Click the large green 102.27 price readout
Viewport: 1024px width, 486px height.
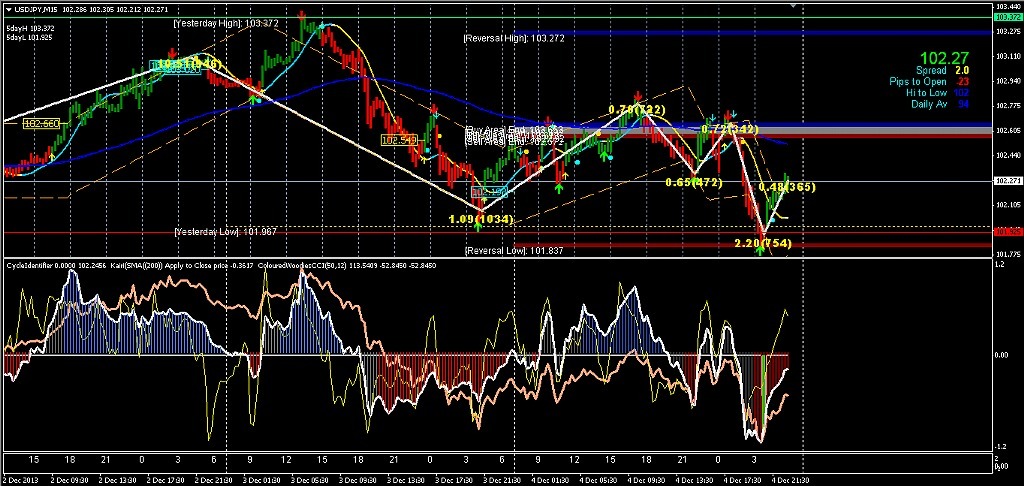point(944,58)
